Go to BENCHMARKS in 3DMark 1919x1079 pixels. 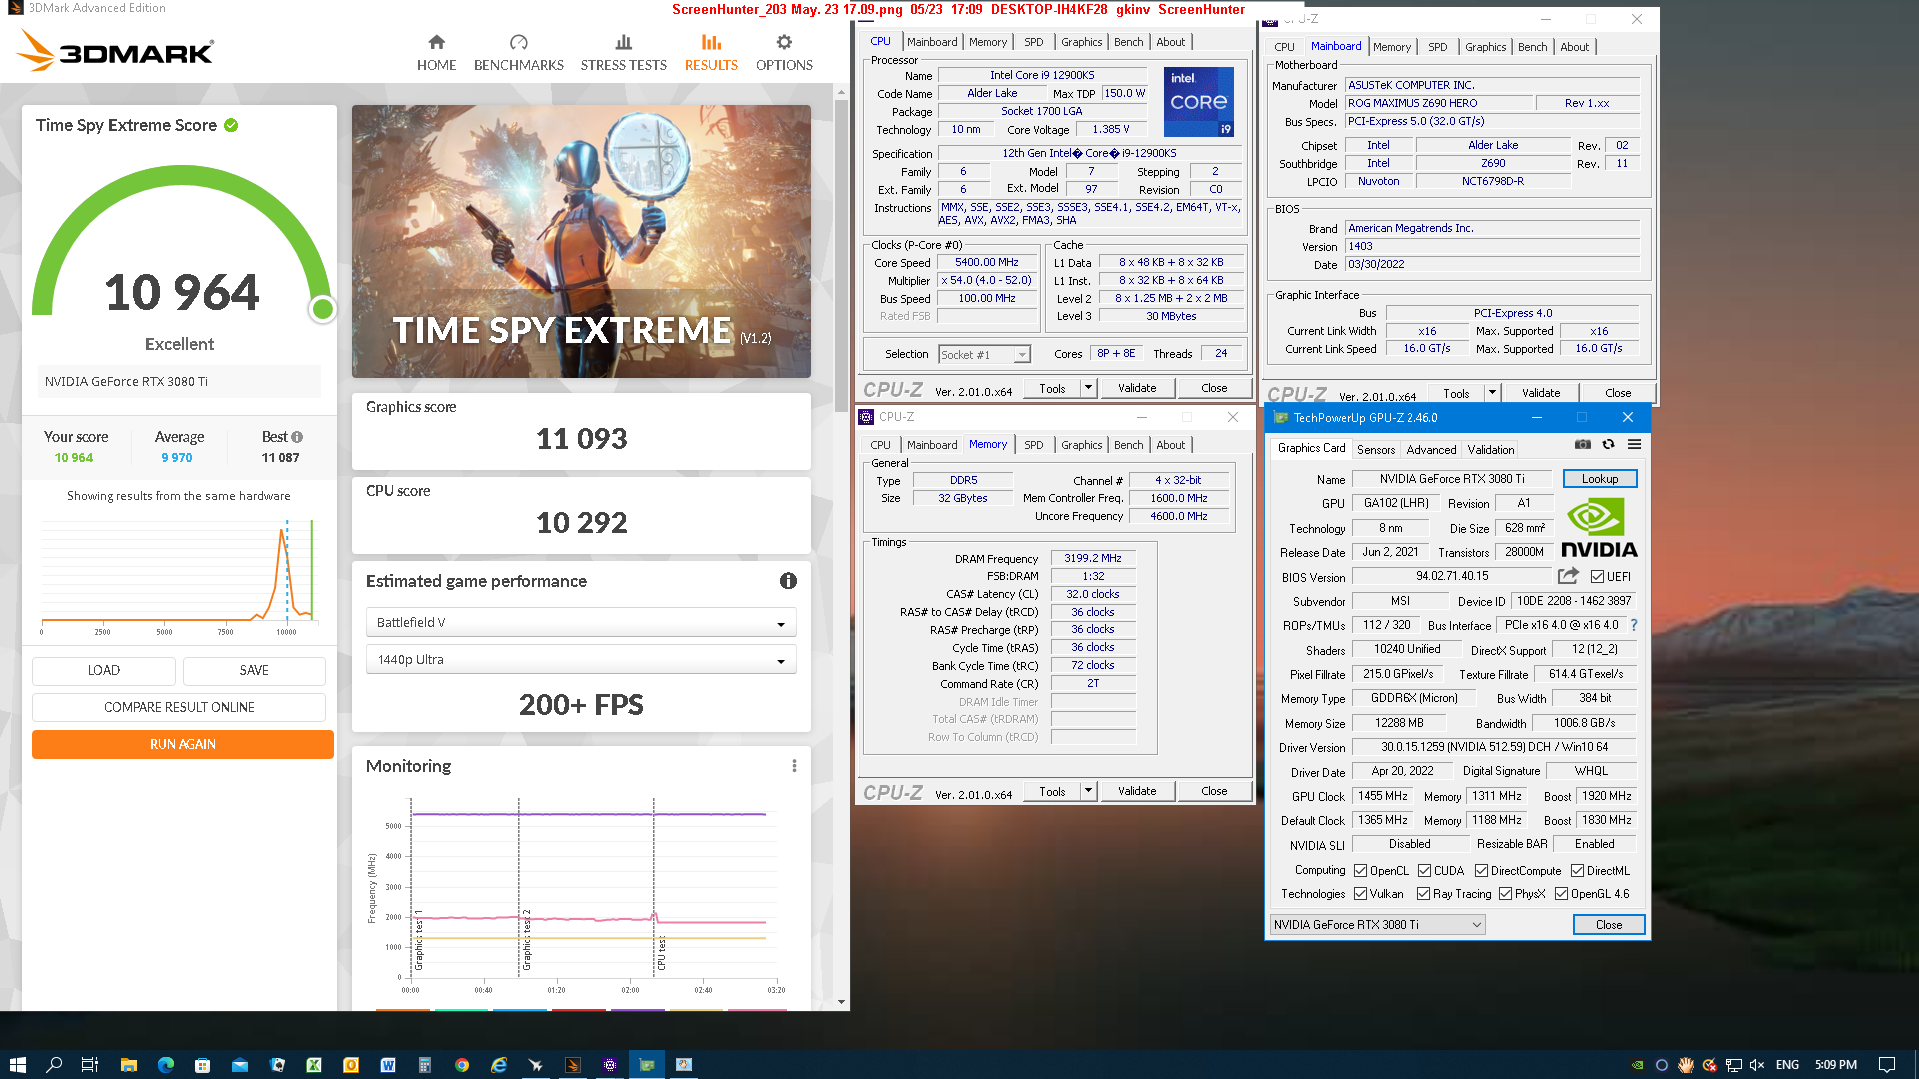pyautogui.click(x=518, y=53)
